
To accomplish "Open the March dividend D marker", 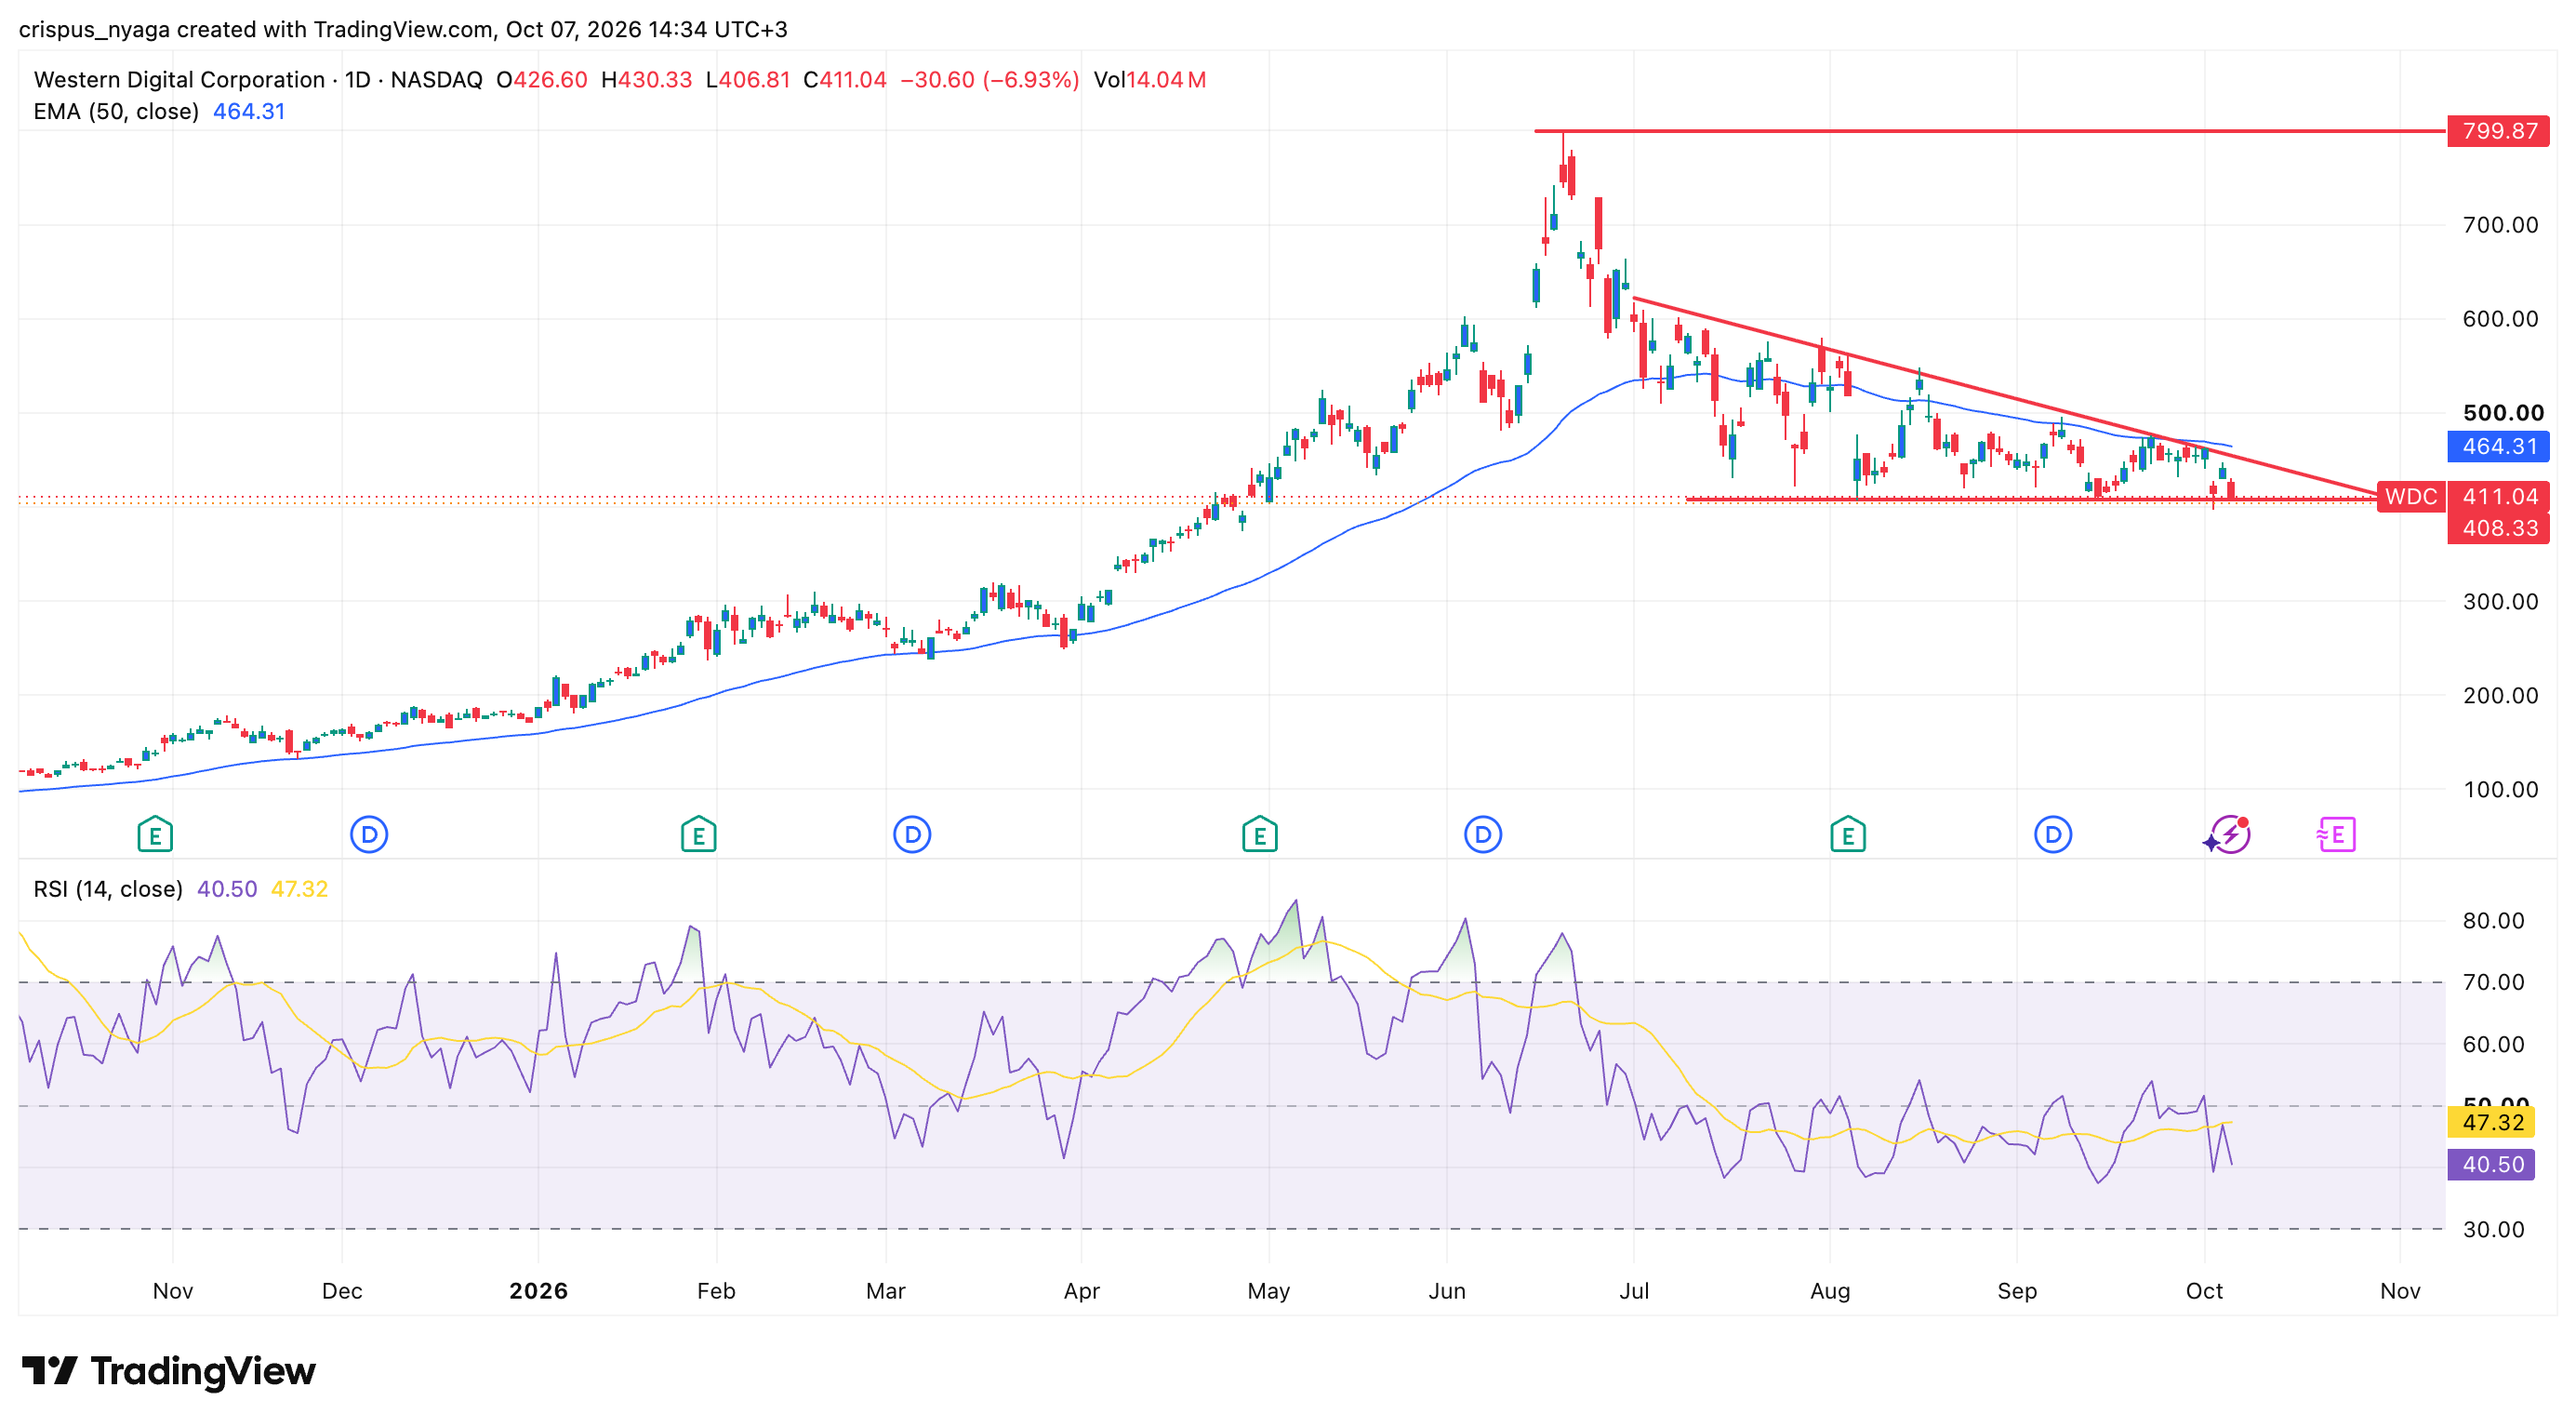I will (x=912, y=834).
